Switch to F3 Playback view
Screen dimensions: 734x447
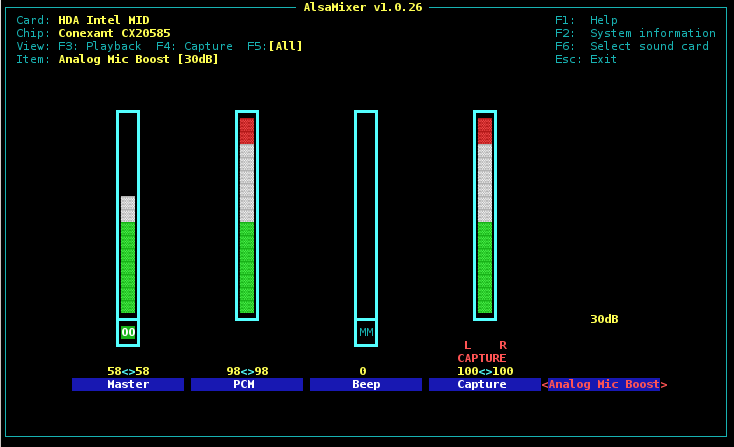coord(100,46)
